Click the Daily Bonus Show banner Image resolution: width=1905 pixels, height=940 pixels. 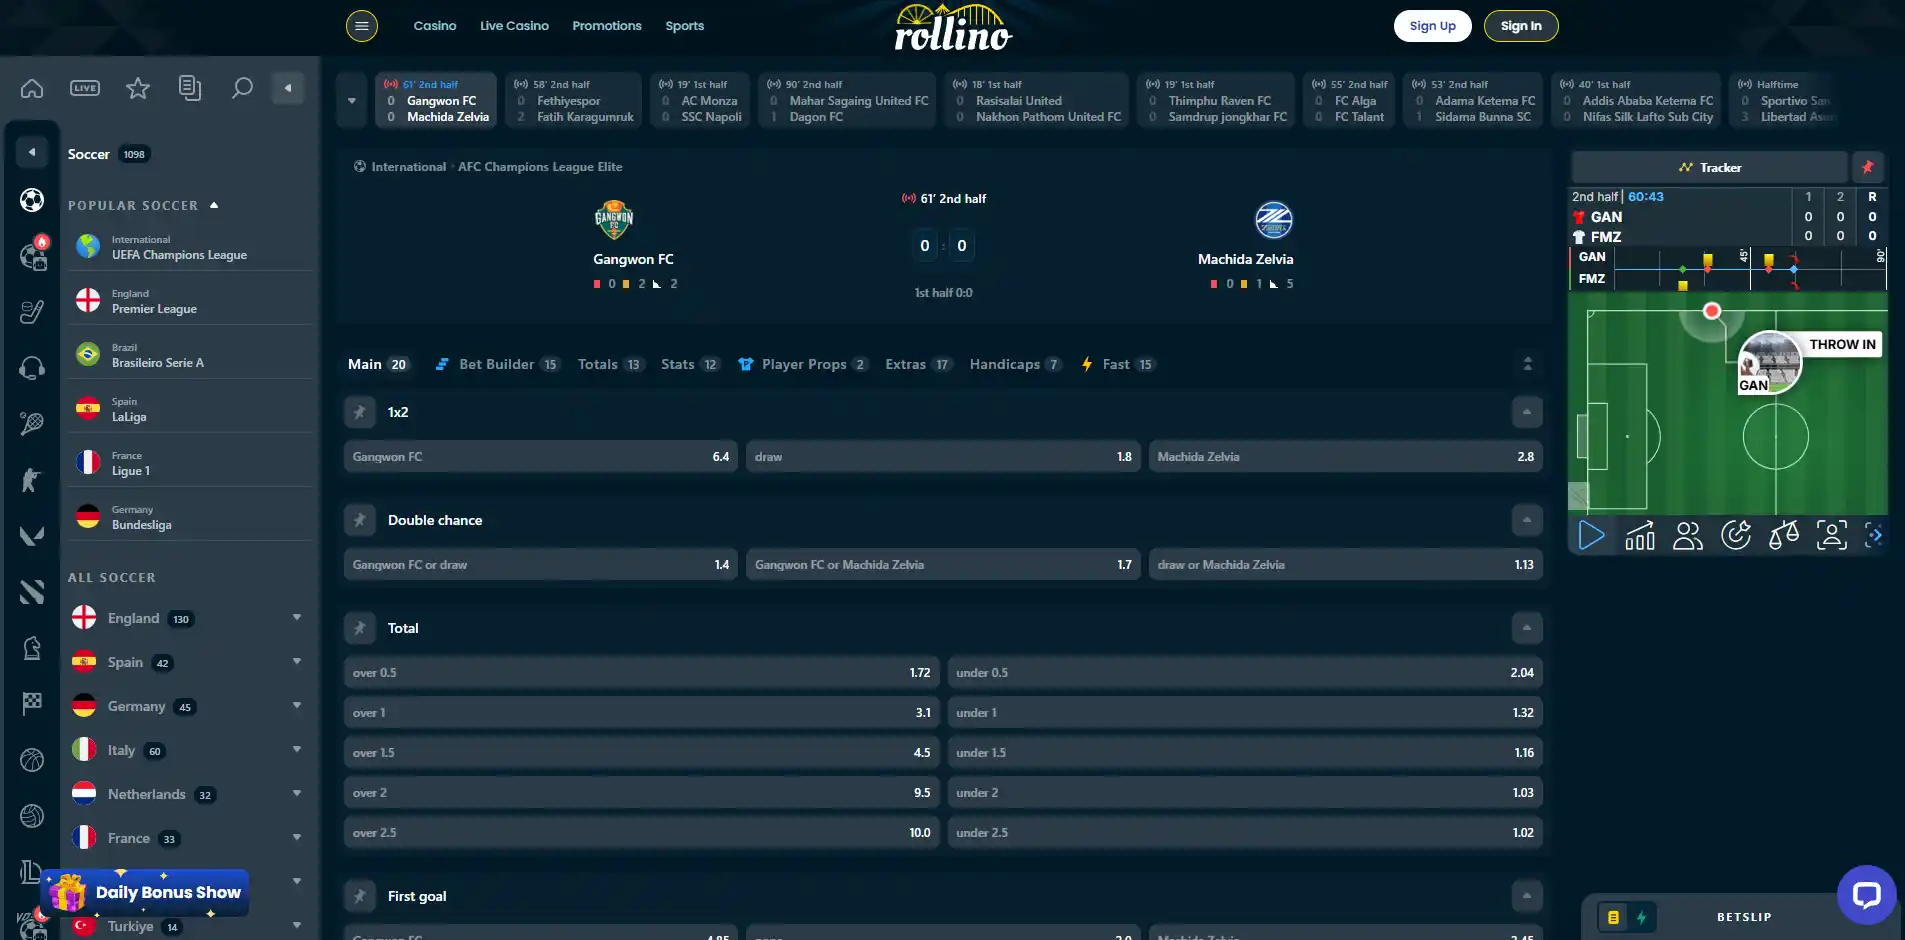tap(145, 892)
